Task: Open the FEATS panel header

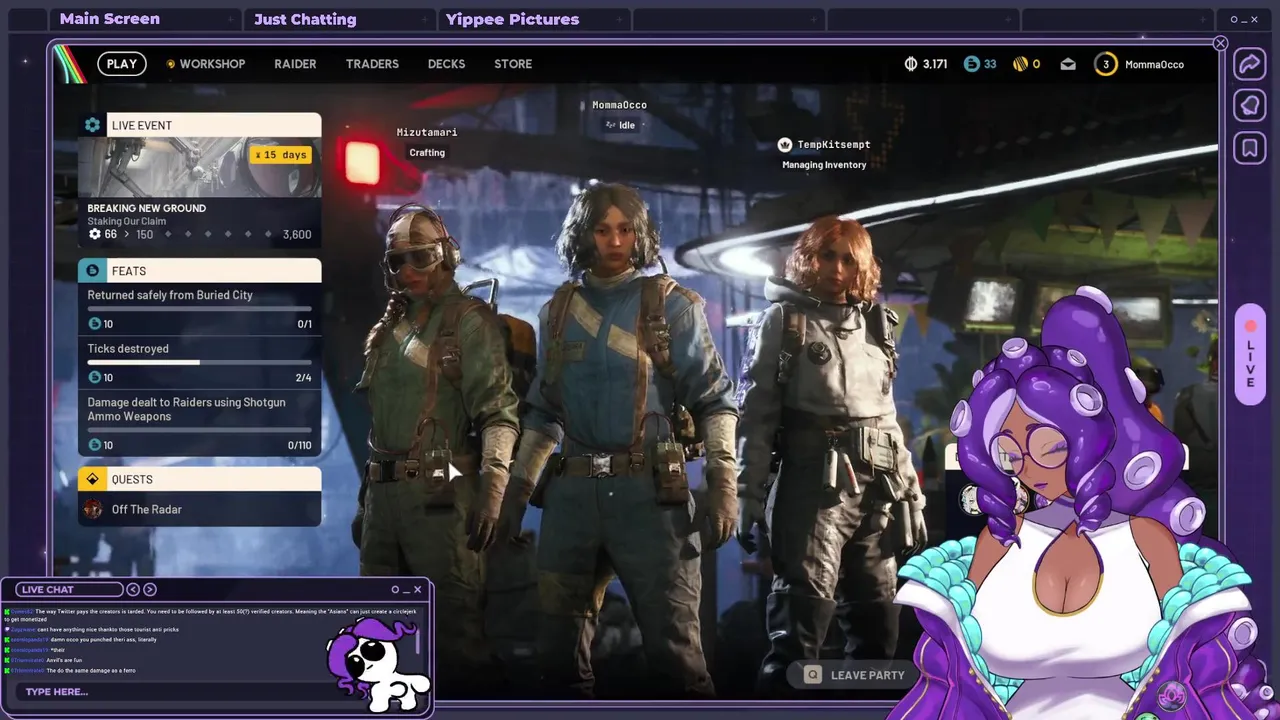Action: point(200,271)
